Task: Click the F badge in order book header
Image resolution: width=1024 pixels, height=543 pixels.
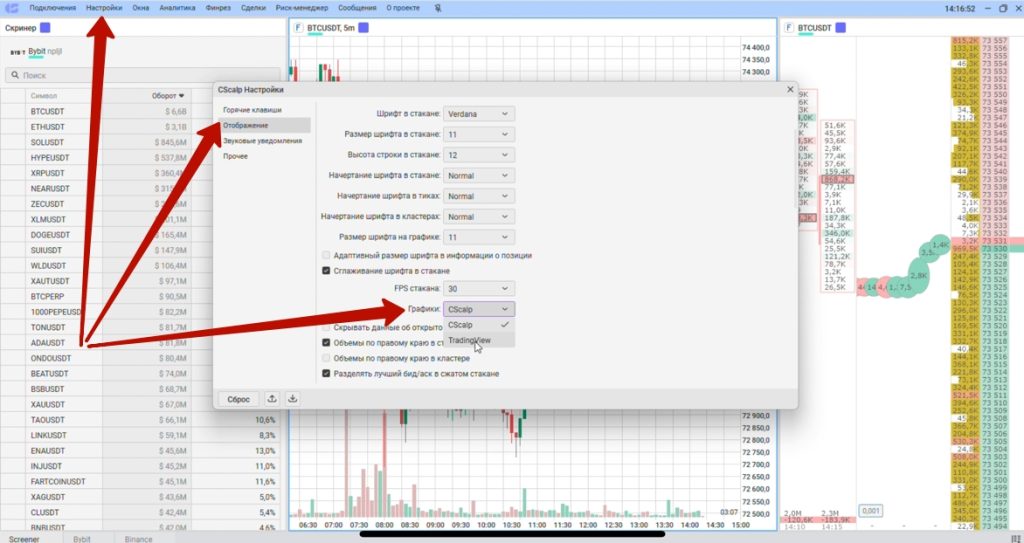Action: (x=790, y=28)
